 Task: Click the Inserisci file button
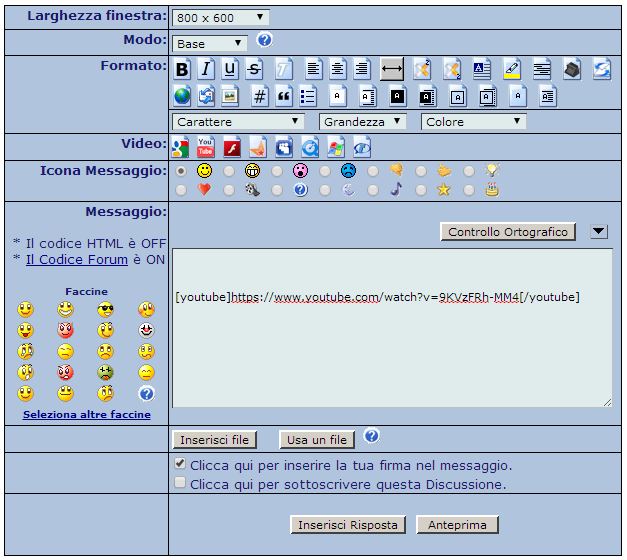coord(214,440)
